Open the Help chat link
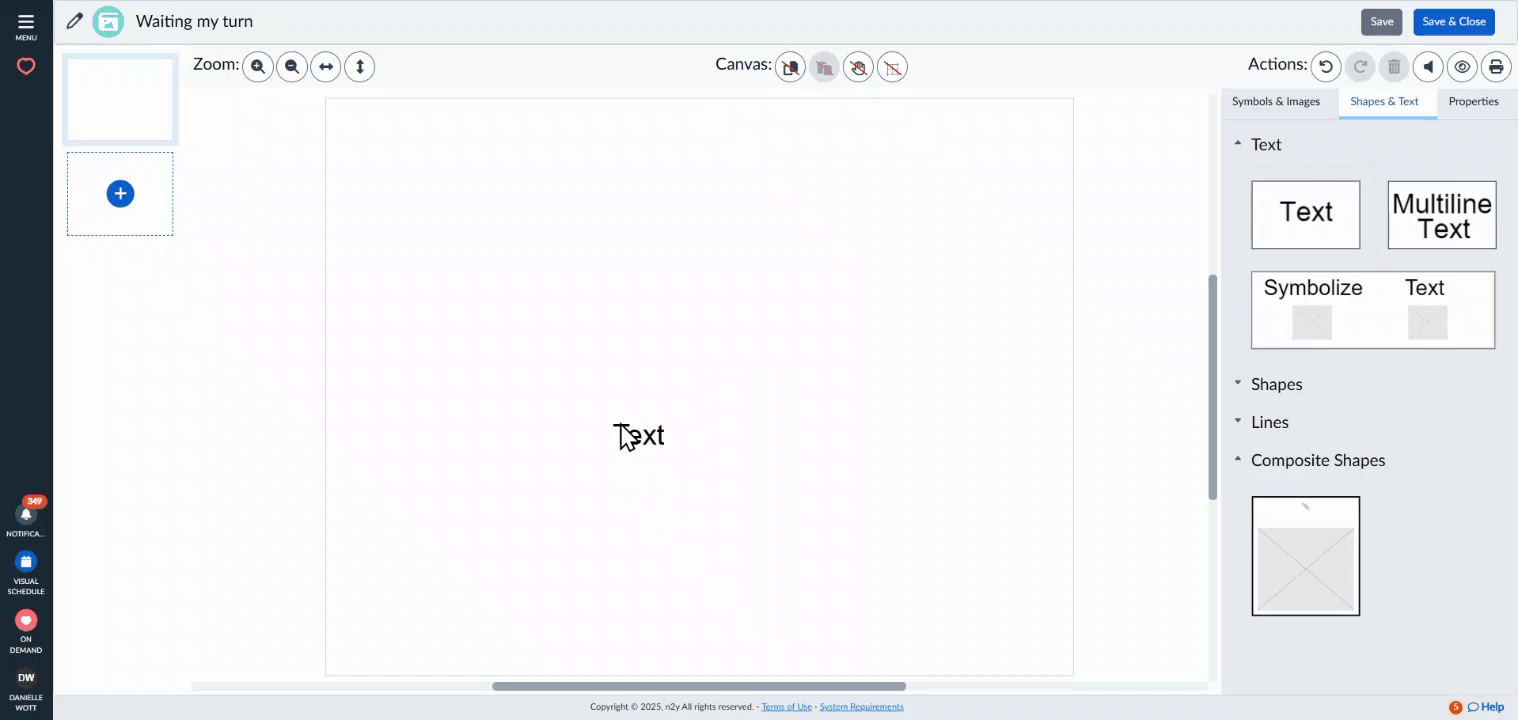Image resolution: width=1518 pixels, height=720 pixels. [x=1486, y=707]
